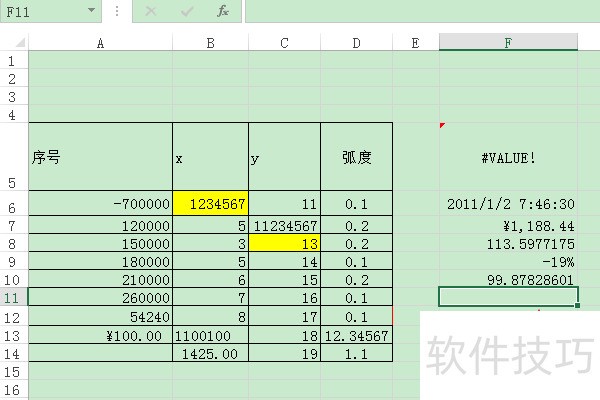Click the formula bar options dots handle

117,11
